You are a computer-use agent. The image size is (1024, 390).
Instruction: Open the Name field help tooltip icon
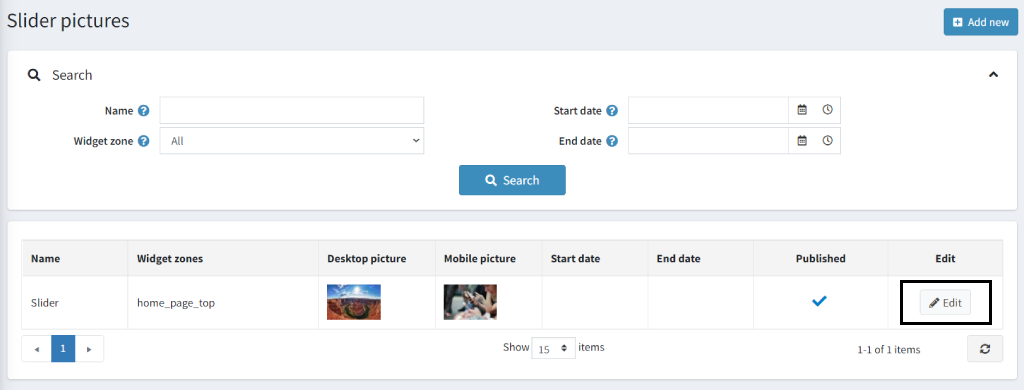[144, 110]
